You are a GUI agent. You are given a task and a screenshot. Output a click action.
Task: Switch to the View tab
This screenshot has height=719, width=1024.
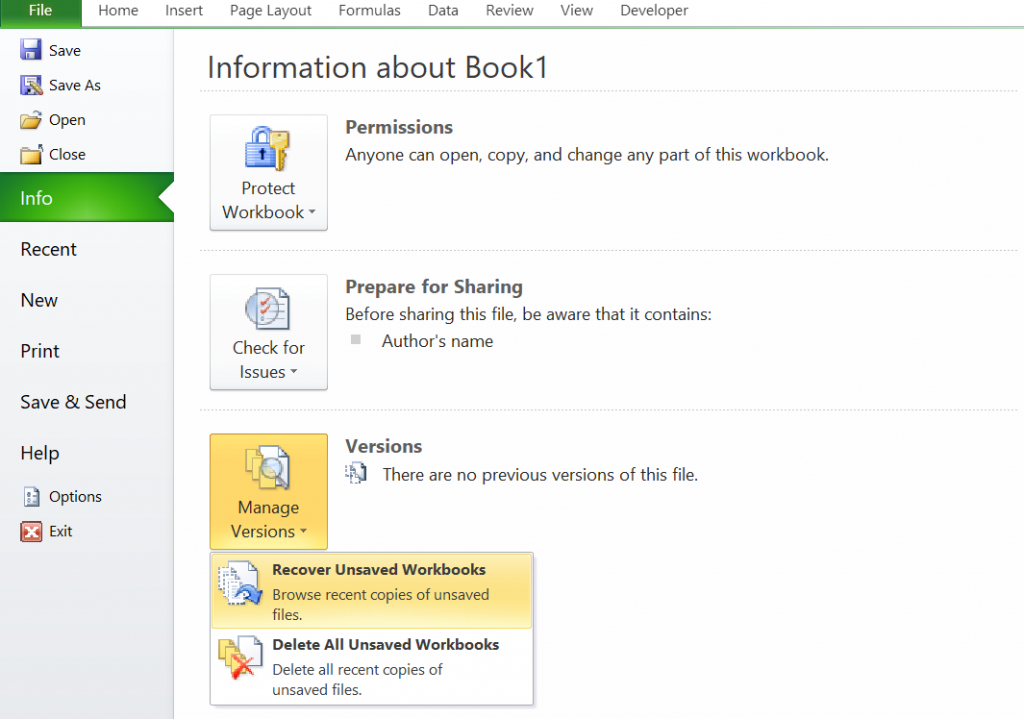point(577,11)
